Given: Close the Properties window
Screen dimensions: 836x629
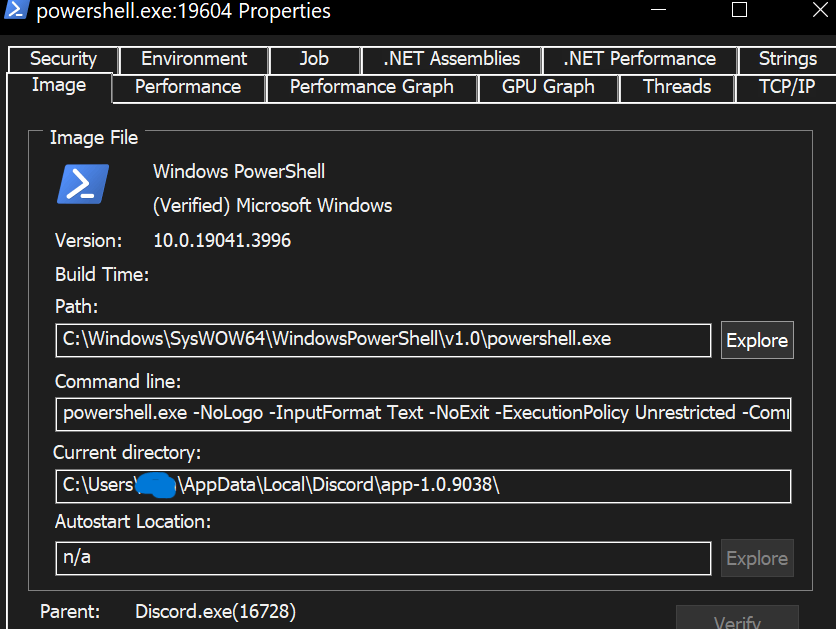Looking at the screenshot, I should (820, 10).
